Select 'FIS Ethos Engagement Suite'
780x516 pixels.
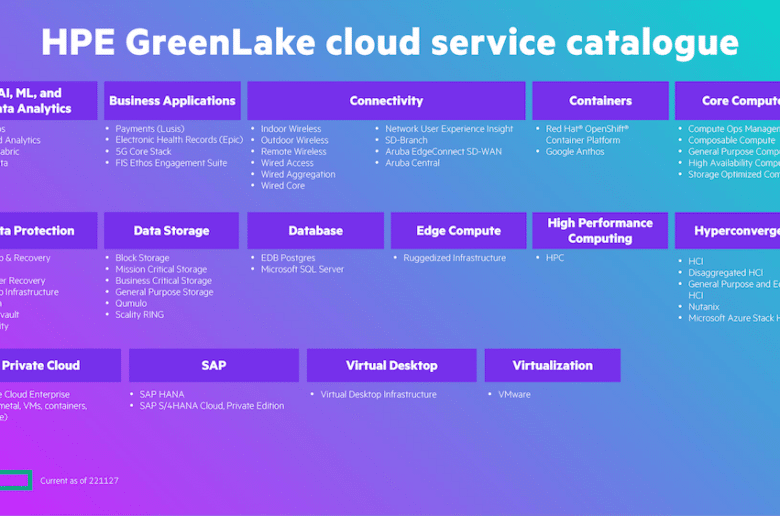(x=171, y=163)
